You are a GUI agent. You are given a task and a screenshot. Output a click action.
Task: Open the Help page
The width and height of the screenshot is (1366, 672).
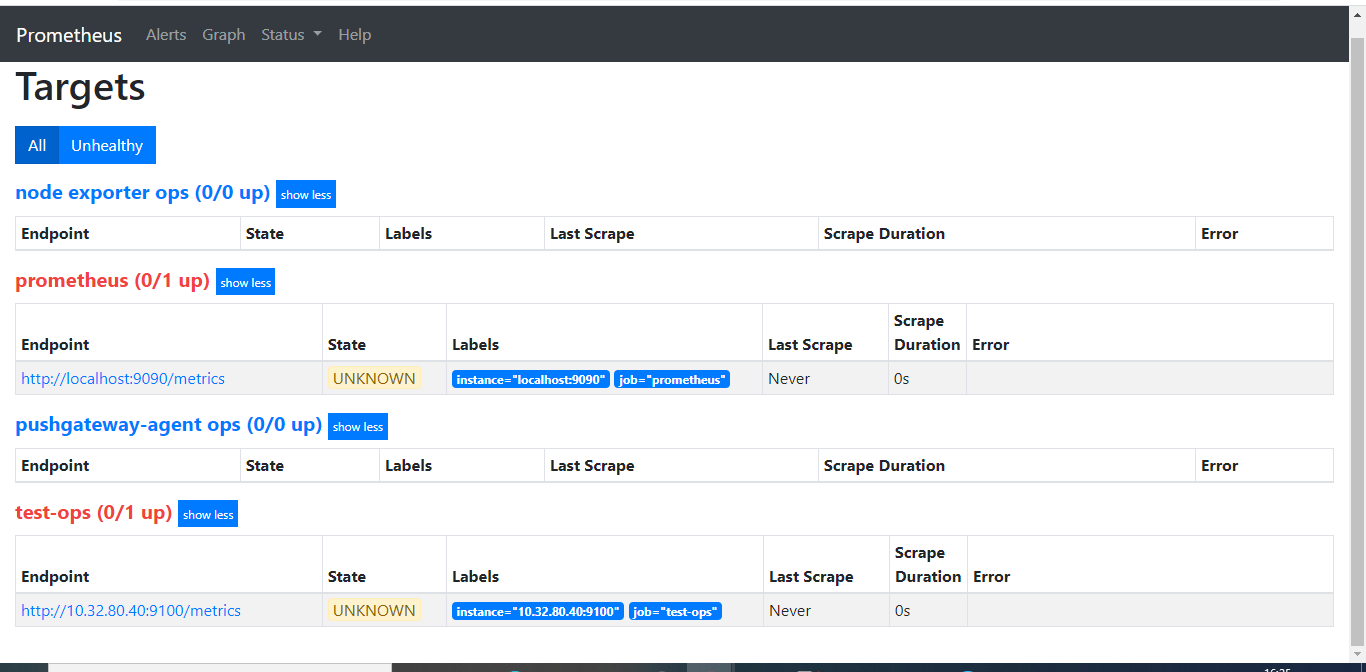355,34
